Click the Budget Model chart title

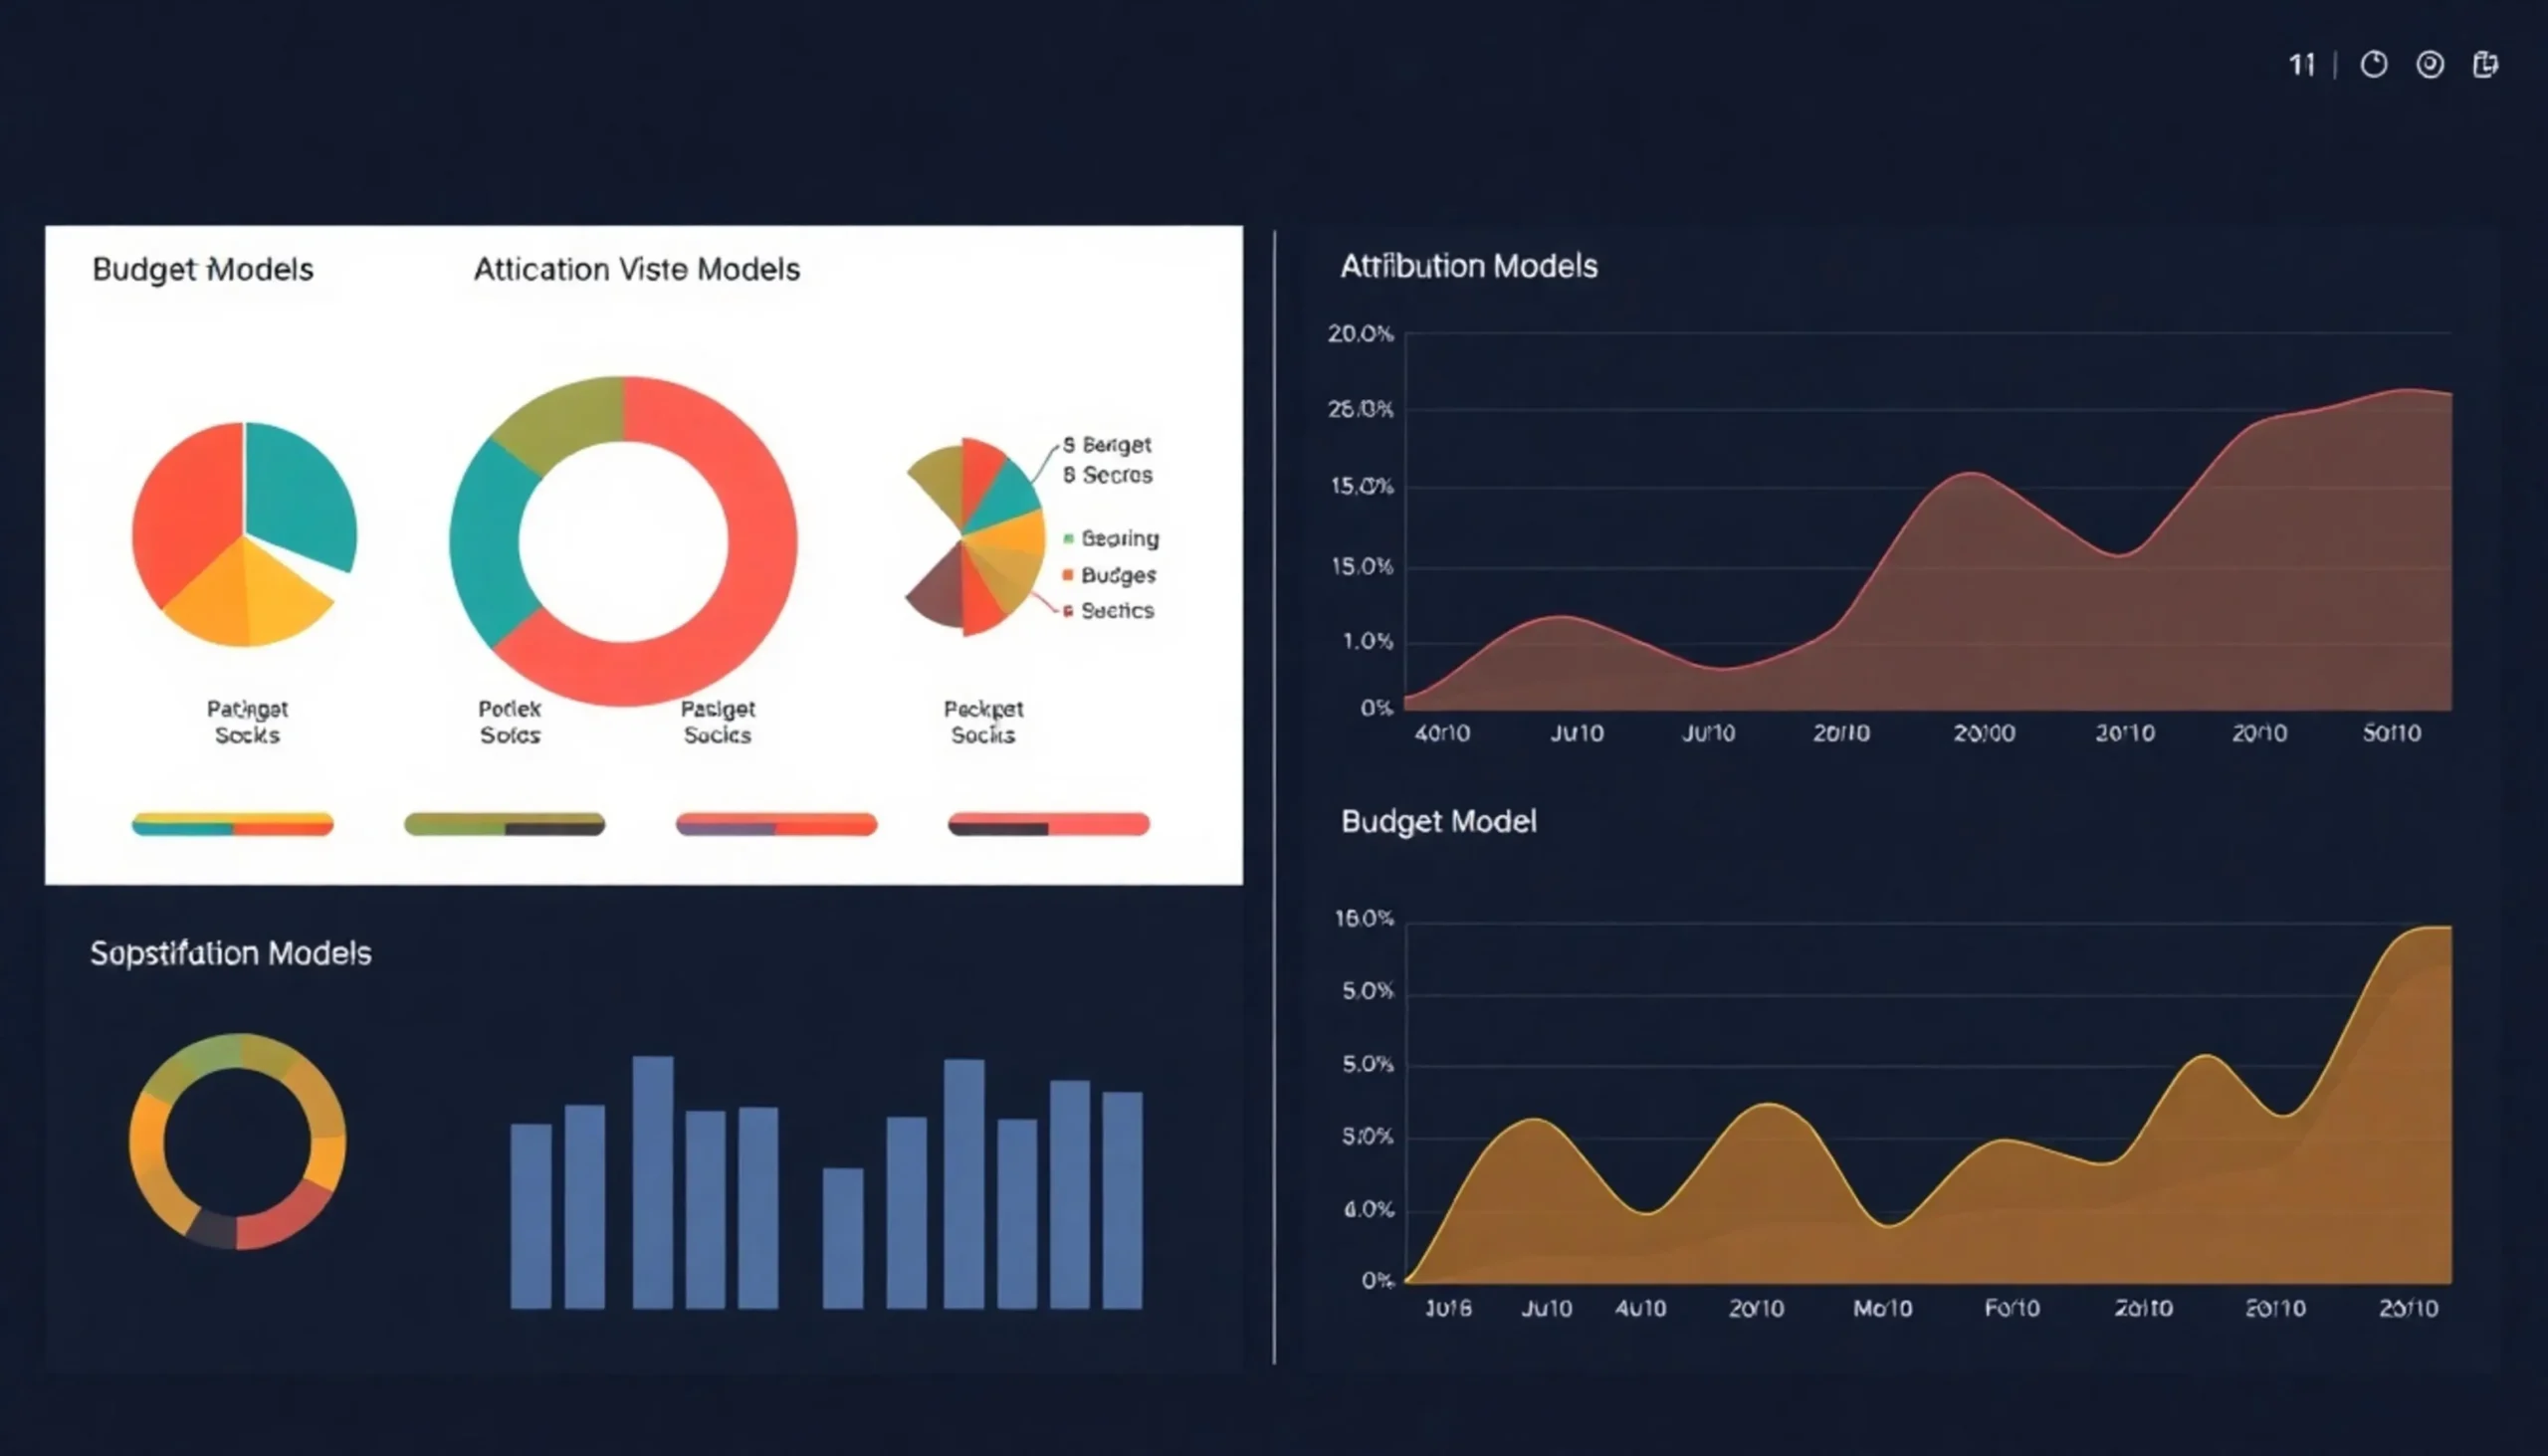(x=1438, y=821)
